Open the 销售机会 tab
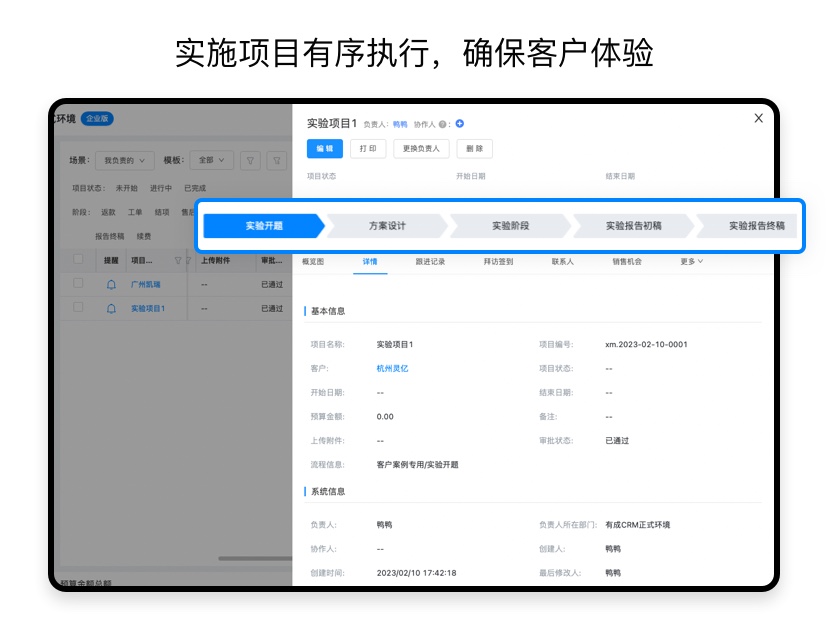 tap(627, 261)
